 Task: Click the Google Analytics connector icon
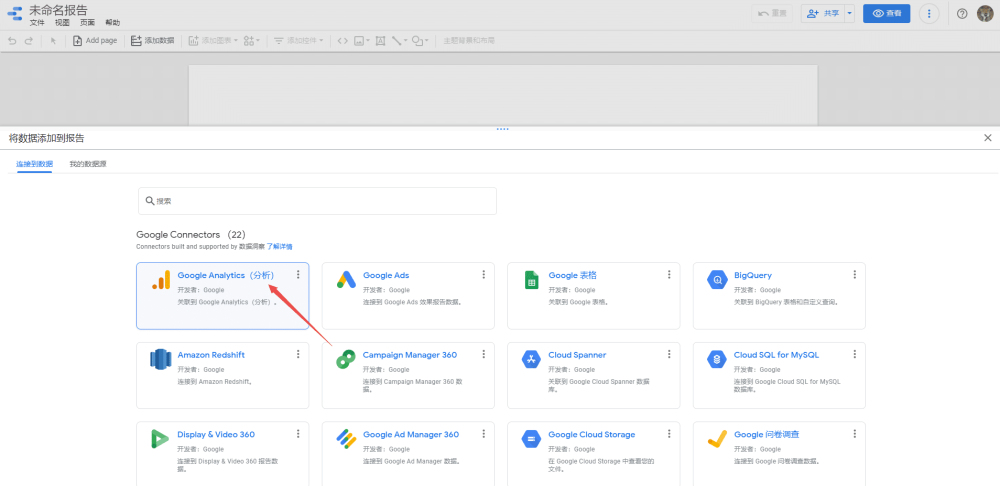[x=160, y=280]
